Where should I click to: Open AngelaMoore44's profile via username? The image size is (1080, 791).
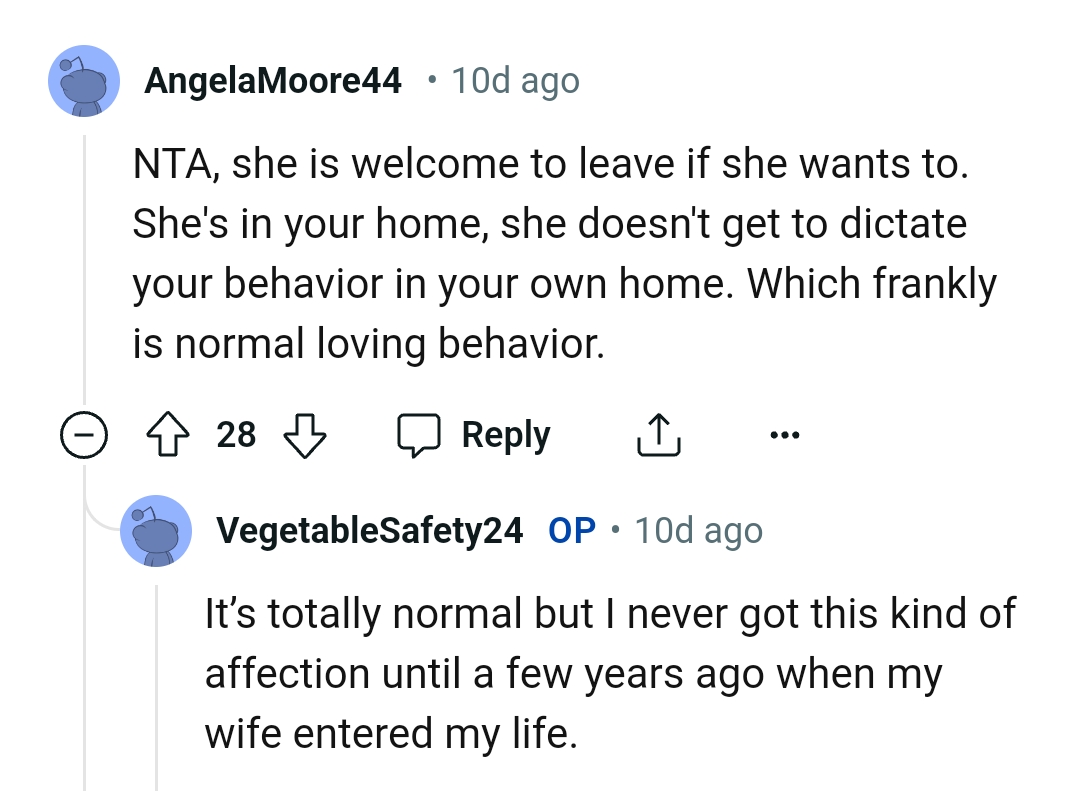pos(274,80)
